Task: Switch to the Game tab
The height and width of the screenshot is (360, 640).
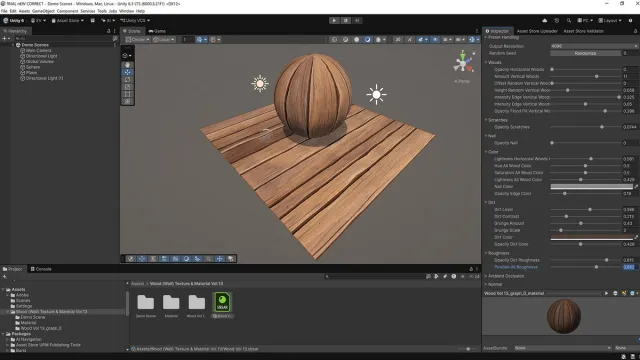Action: coord(157,31)
